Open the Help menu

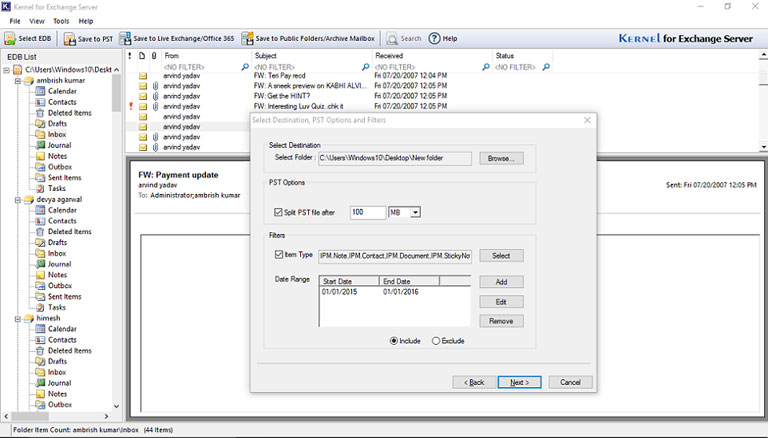point(86,21)
